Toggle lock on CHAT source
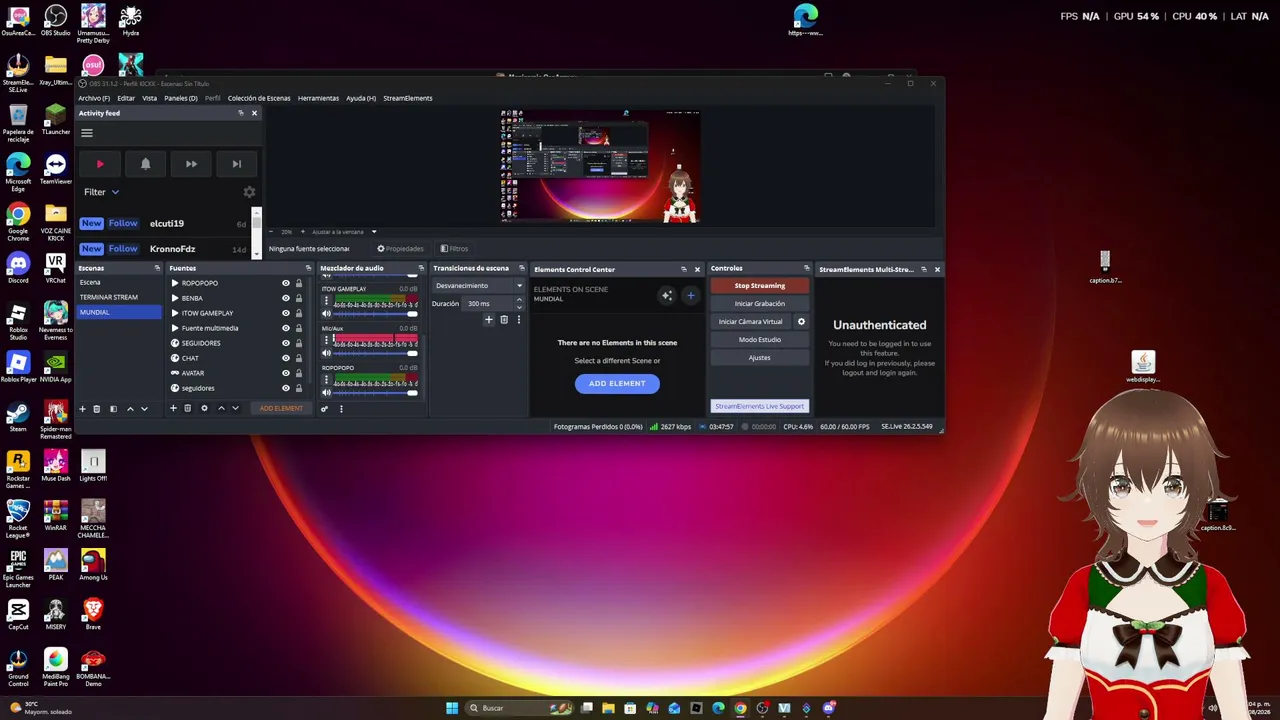 298,358
